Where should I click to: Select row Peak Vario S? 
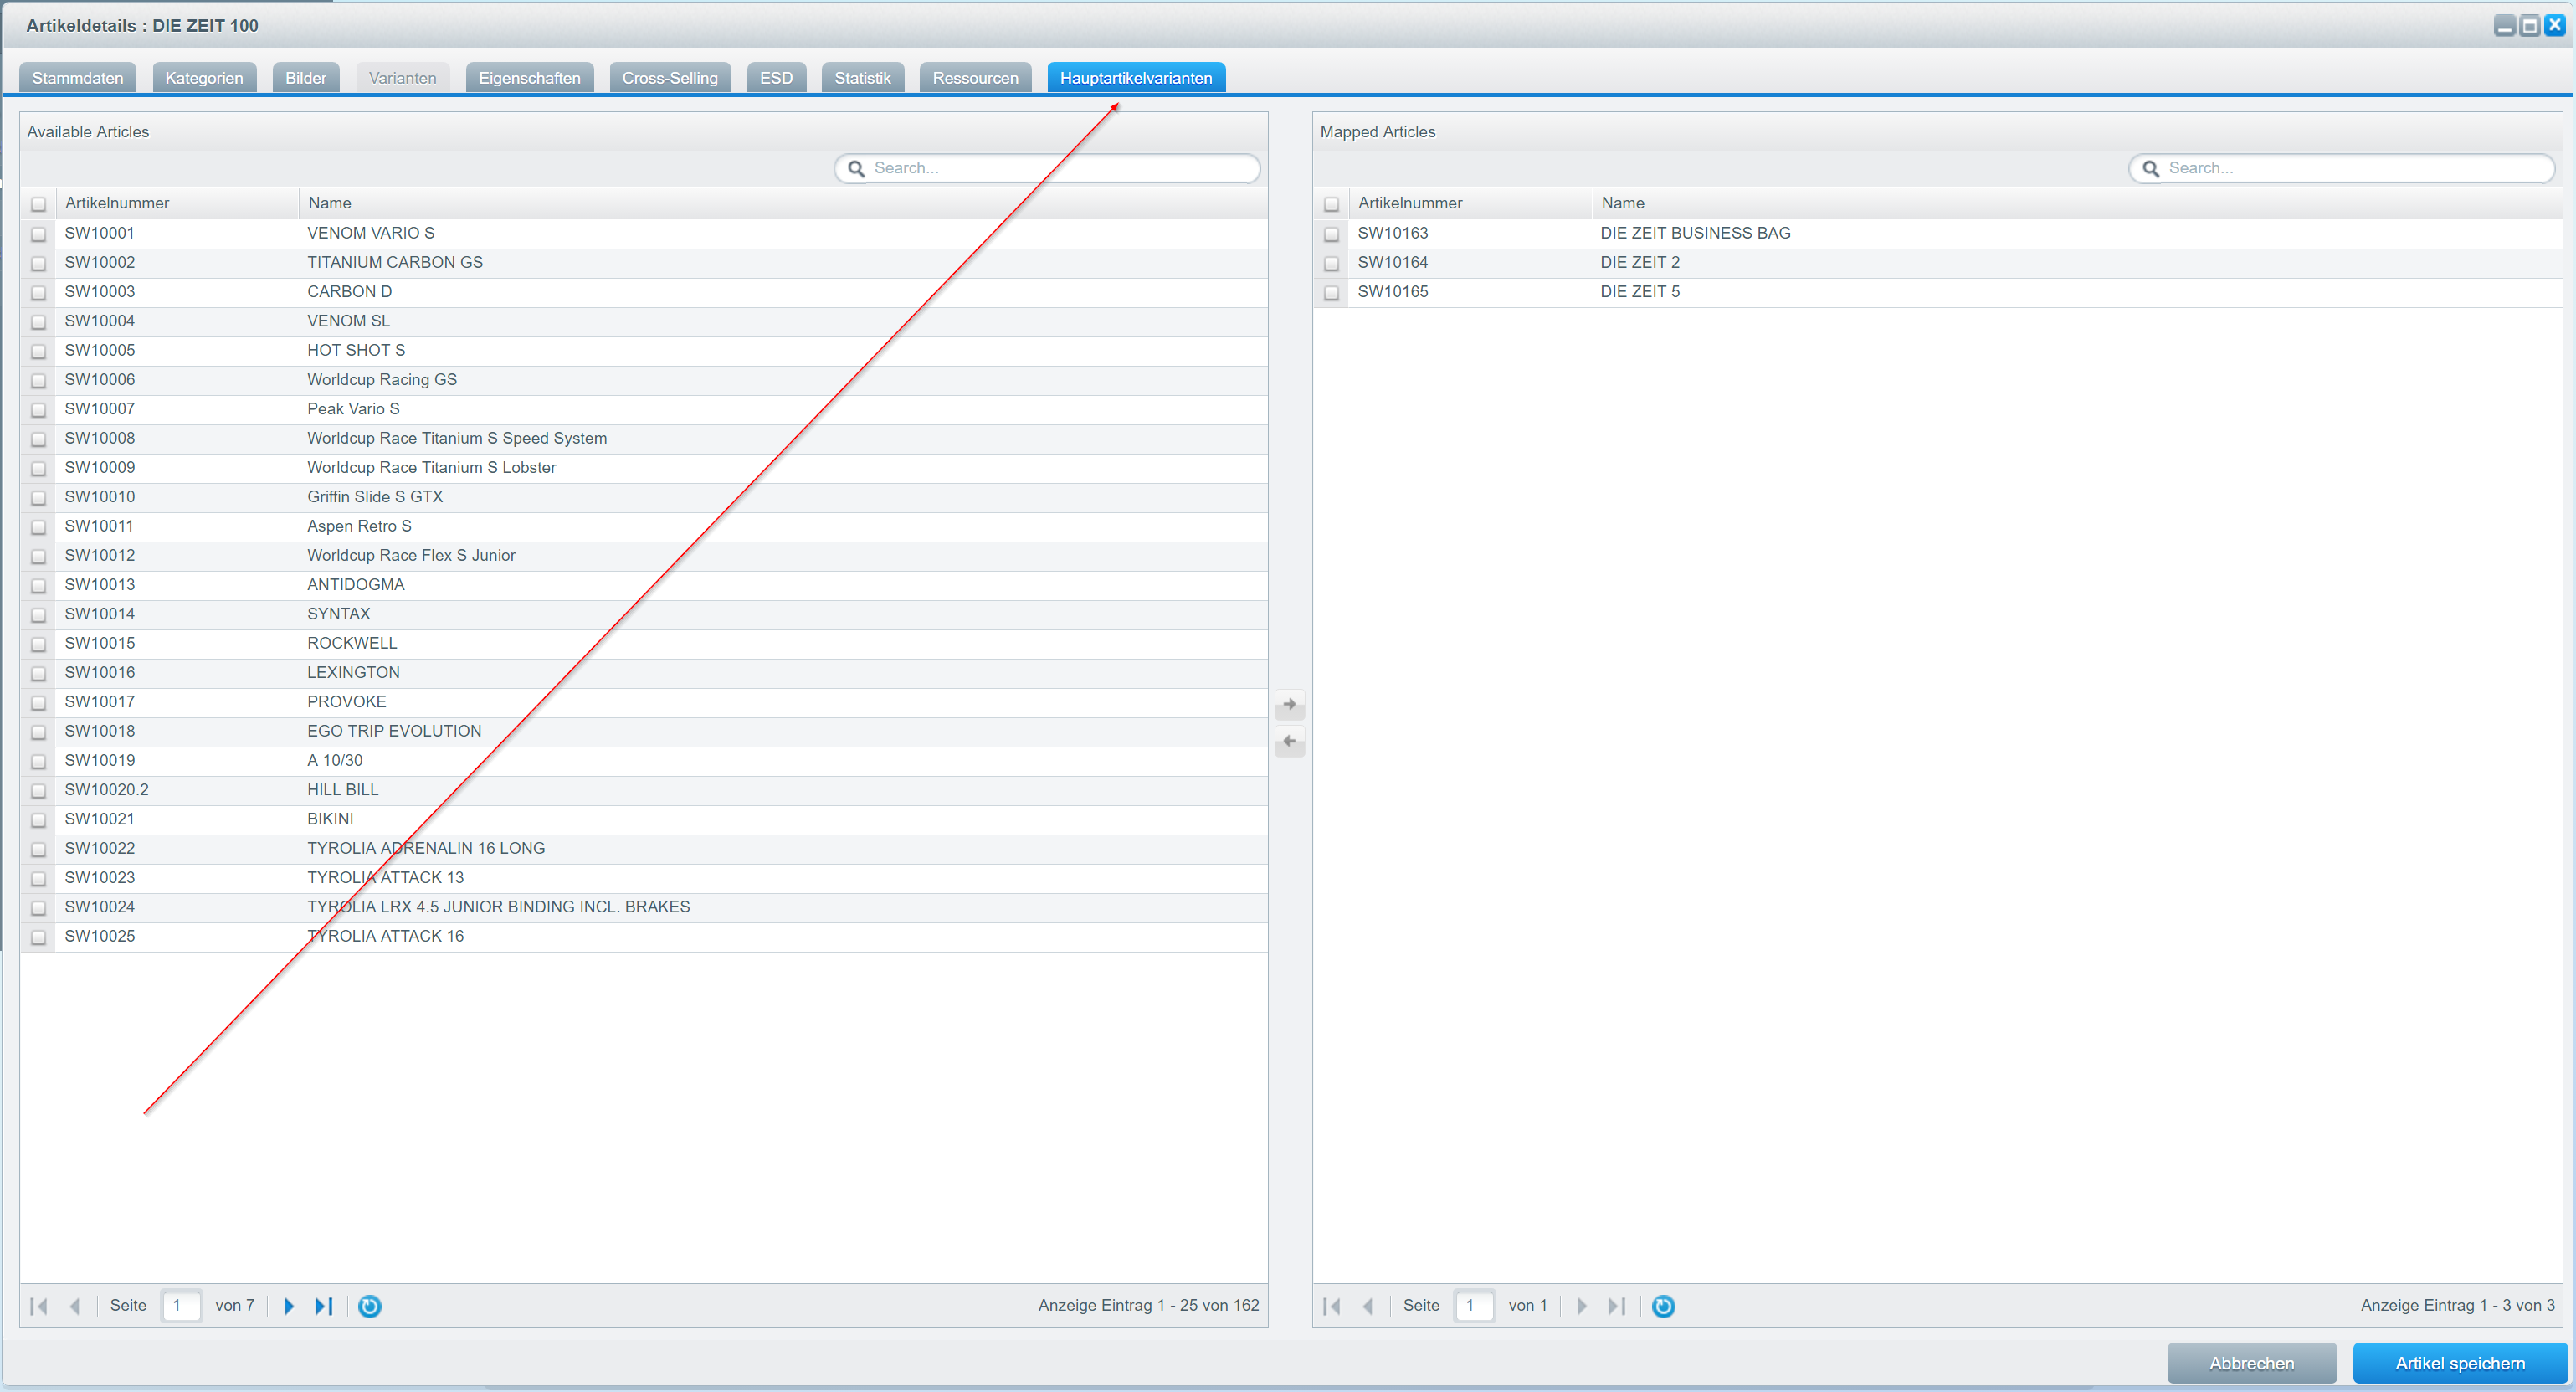pos(644,409)
